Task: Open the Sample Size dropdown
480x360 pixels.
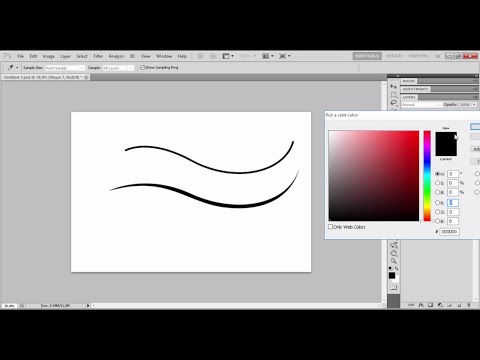Action: click(65, 68)
